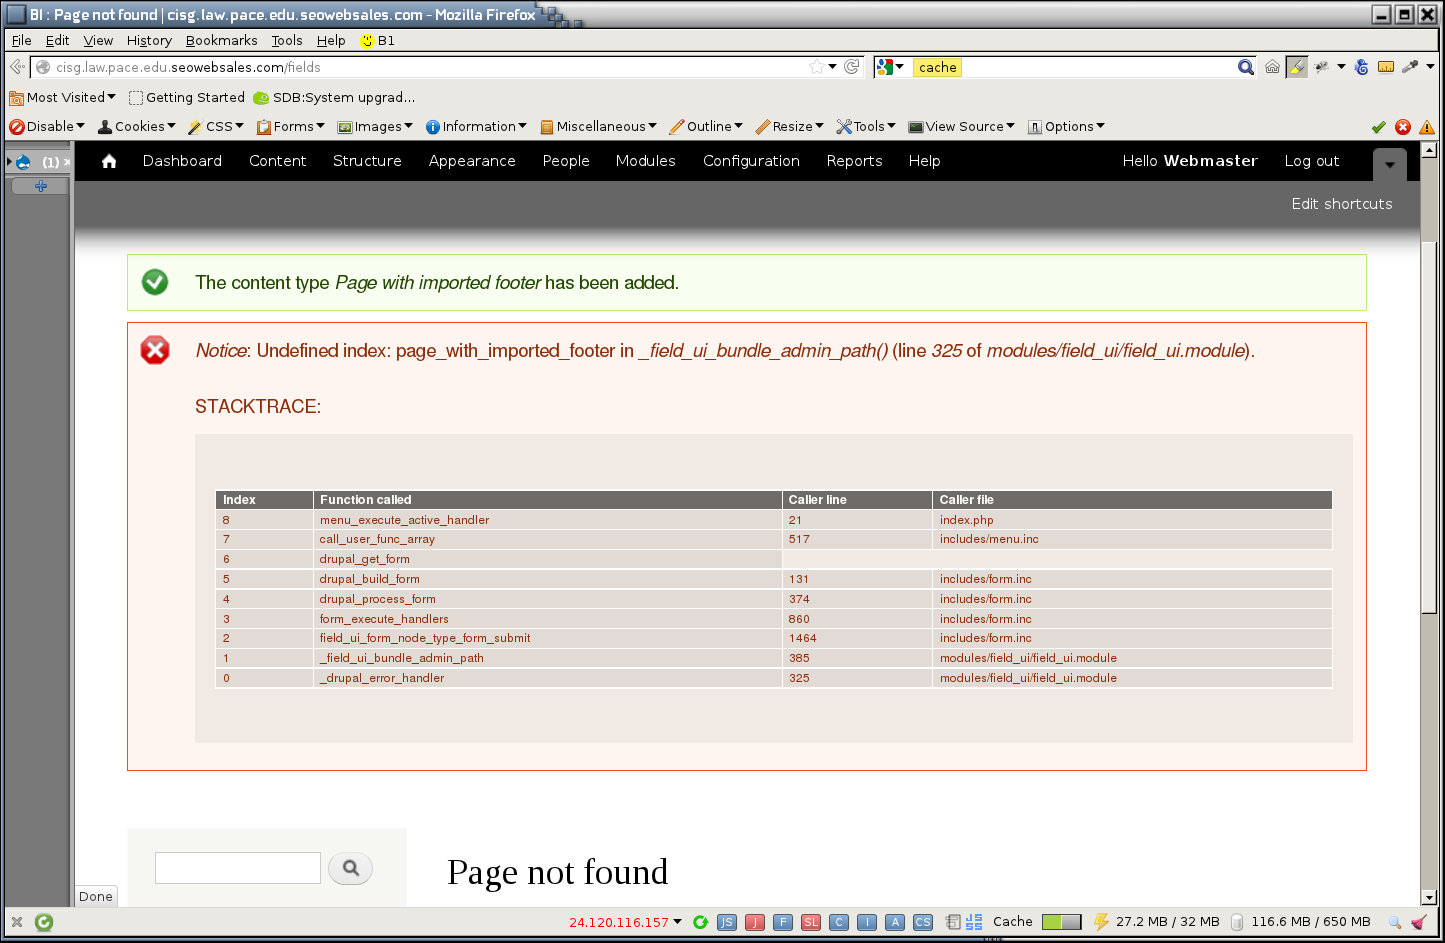This screenshot has height=943, width=1445.
Task: Click the vertical scrollbar down arrow
Action: (x=1429, y=897)
